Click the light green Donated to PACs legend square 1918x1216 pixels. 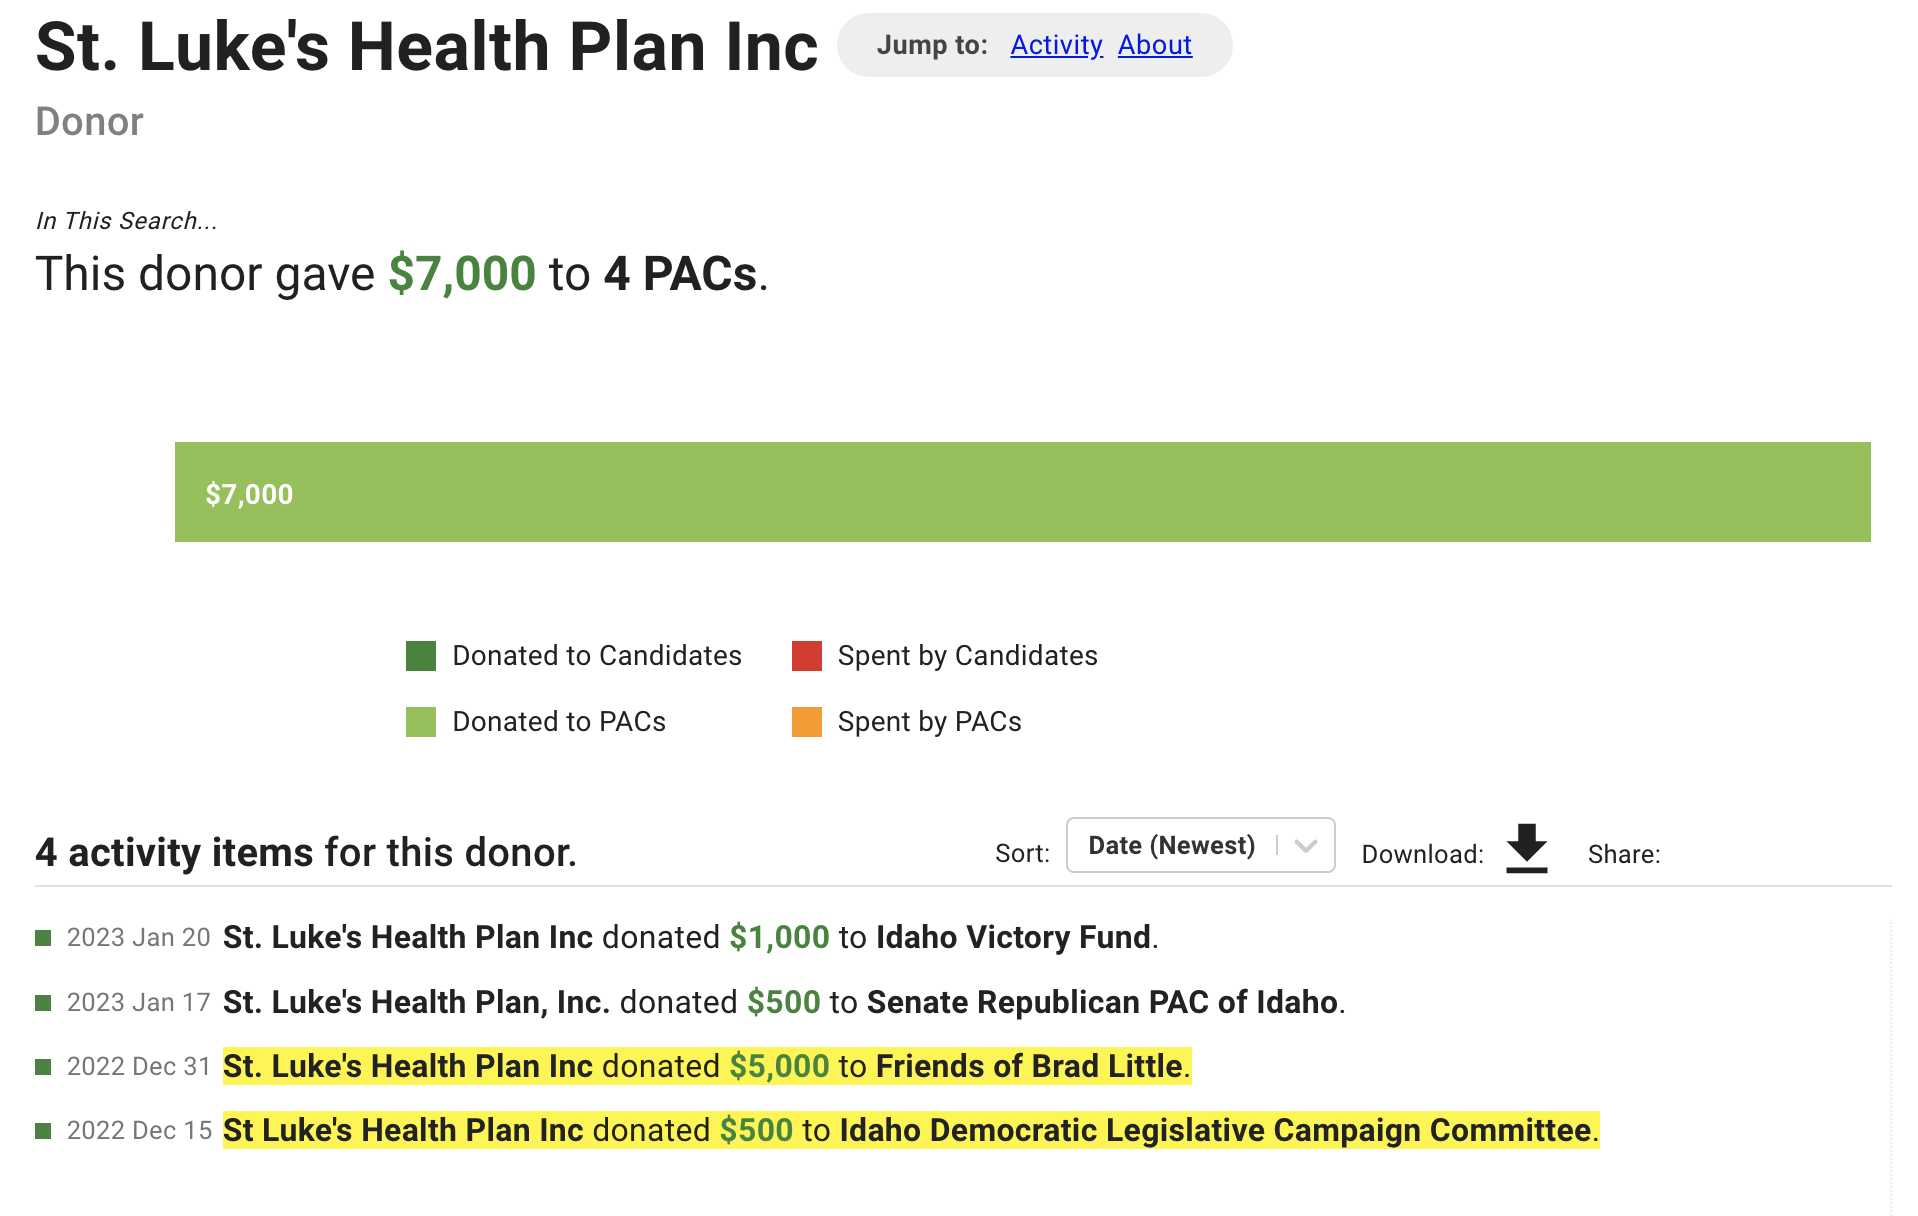pyautogui.click(x=421, y=722)
